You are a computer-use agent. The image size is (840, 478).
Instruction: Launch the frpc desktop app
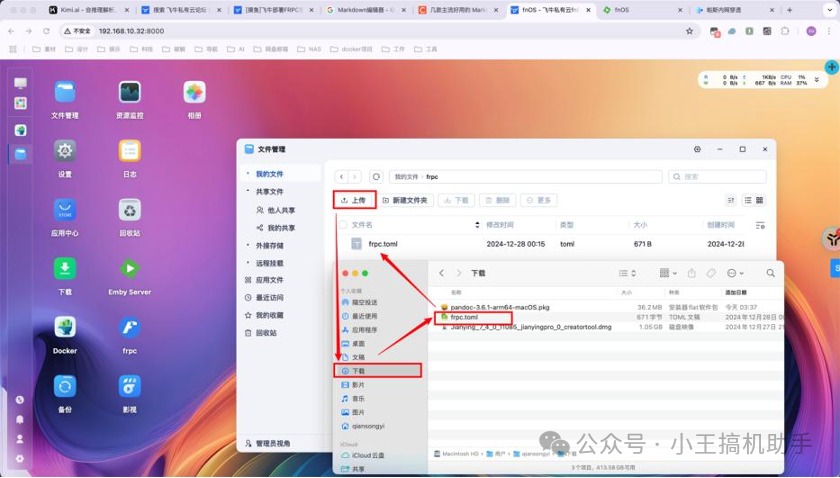click(x=129, y=328)
